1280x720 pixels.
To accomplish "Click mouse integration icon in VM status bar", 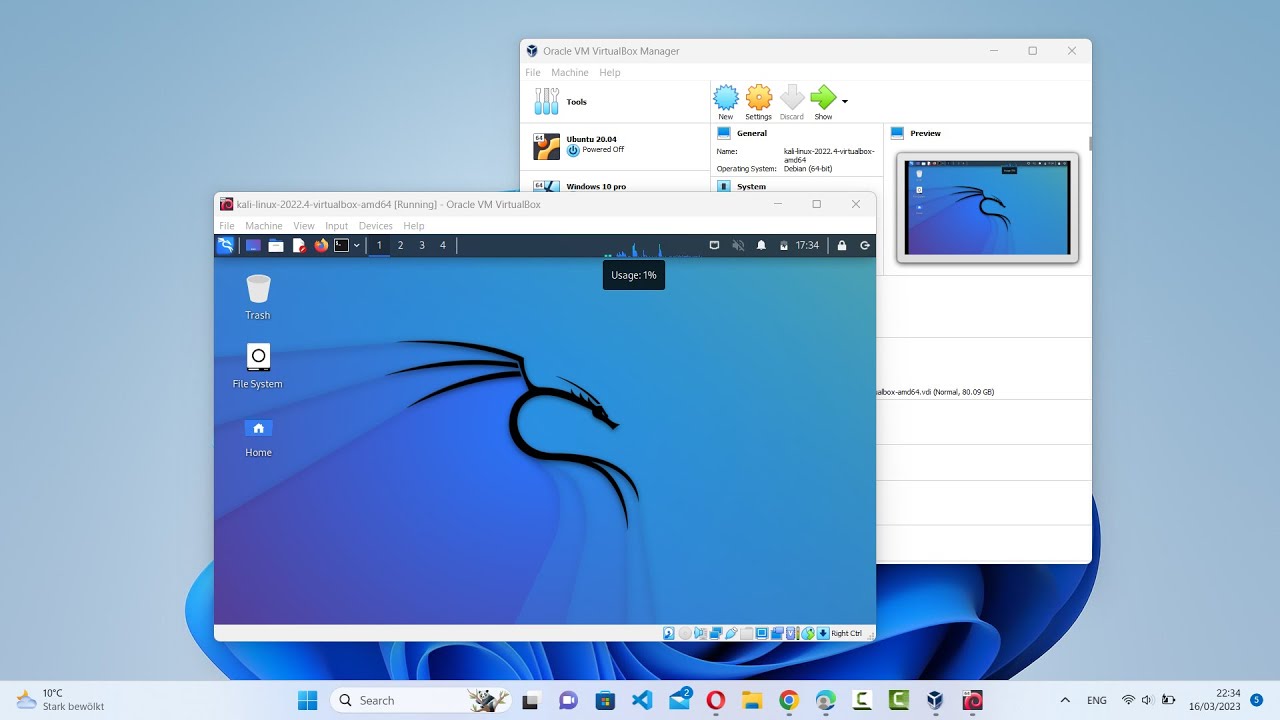I will 808,633.
